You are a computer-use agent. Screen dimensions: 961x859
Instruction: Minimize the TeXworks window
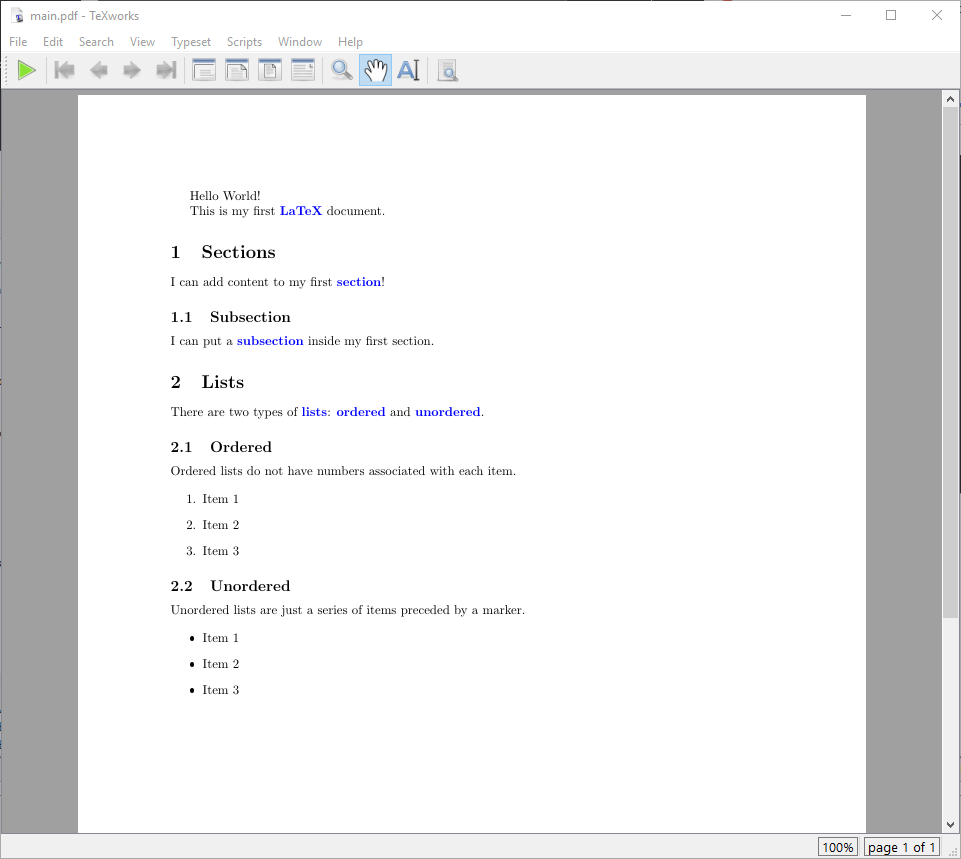click(846, 15)
